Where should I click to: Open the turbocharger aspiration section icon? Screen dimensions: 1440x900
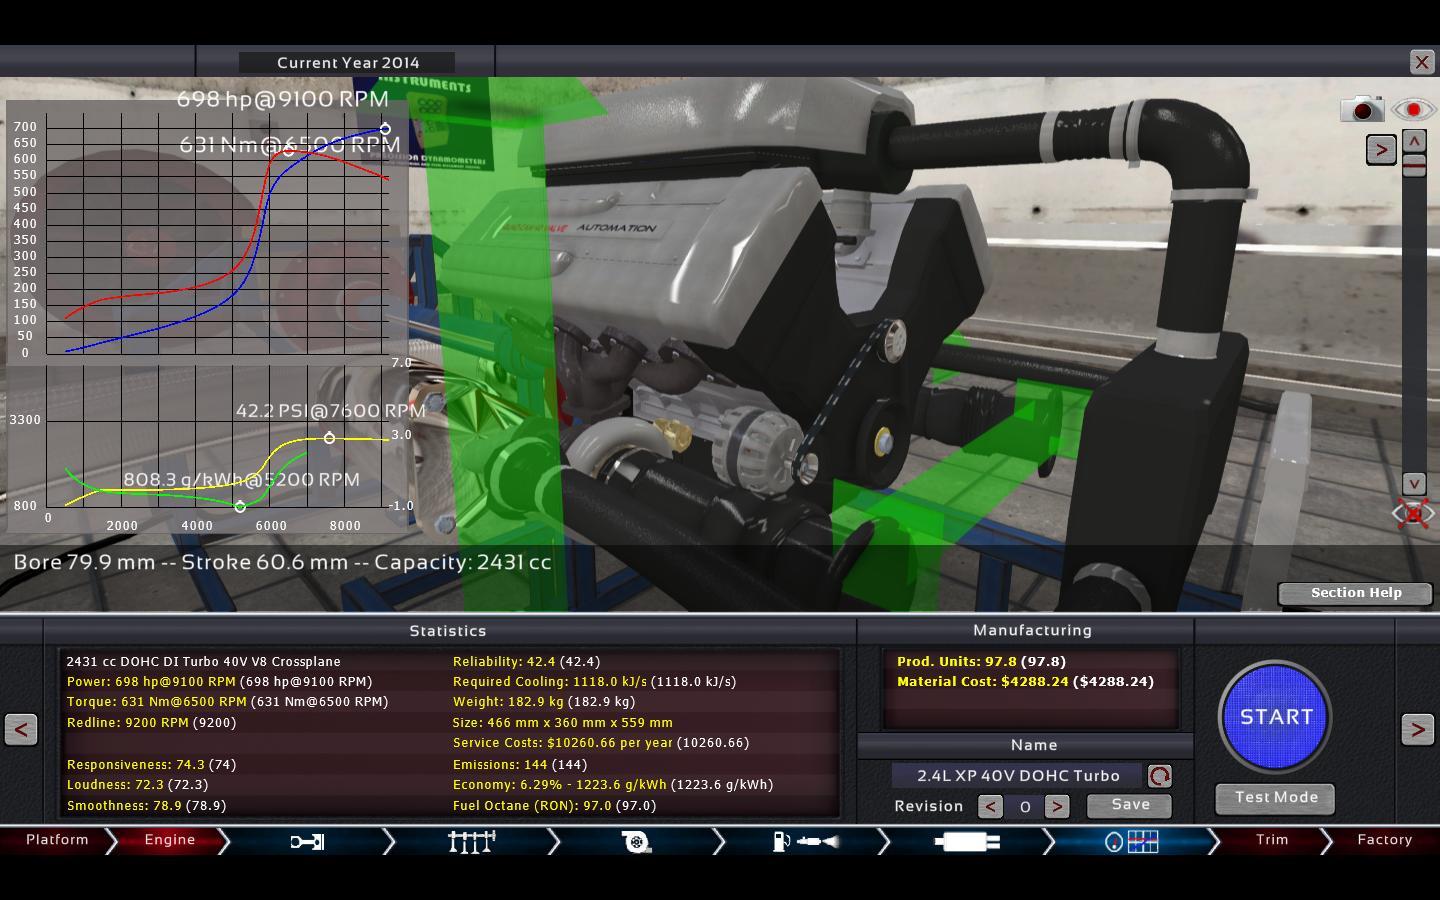click(636, 842)
